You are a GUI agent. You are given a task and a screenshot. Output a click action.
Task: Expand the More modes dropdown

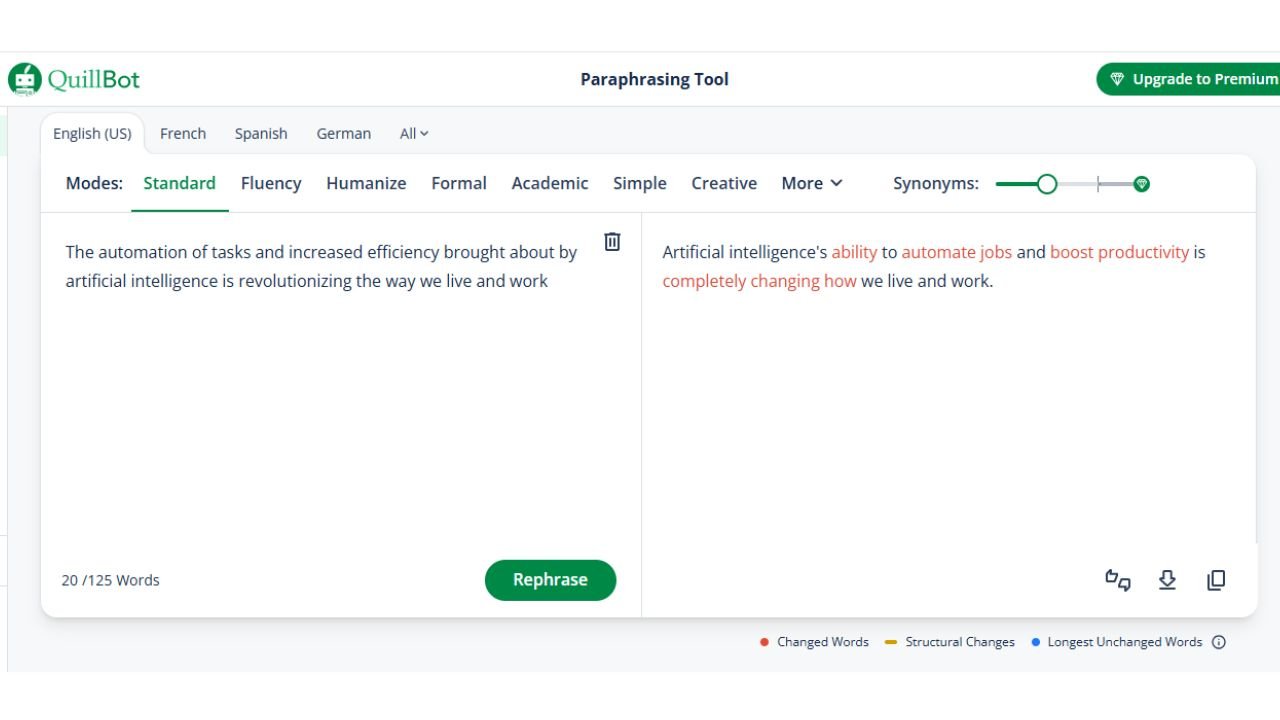[x=811, y=184]
